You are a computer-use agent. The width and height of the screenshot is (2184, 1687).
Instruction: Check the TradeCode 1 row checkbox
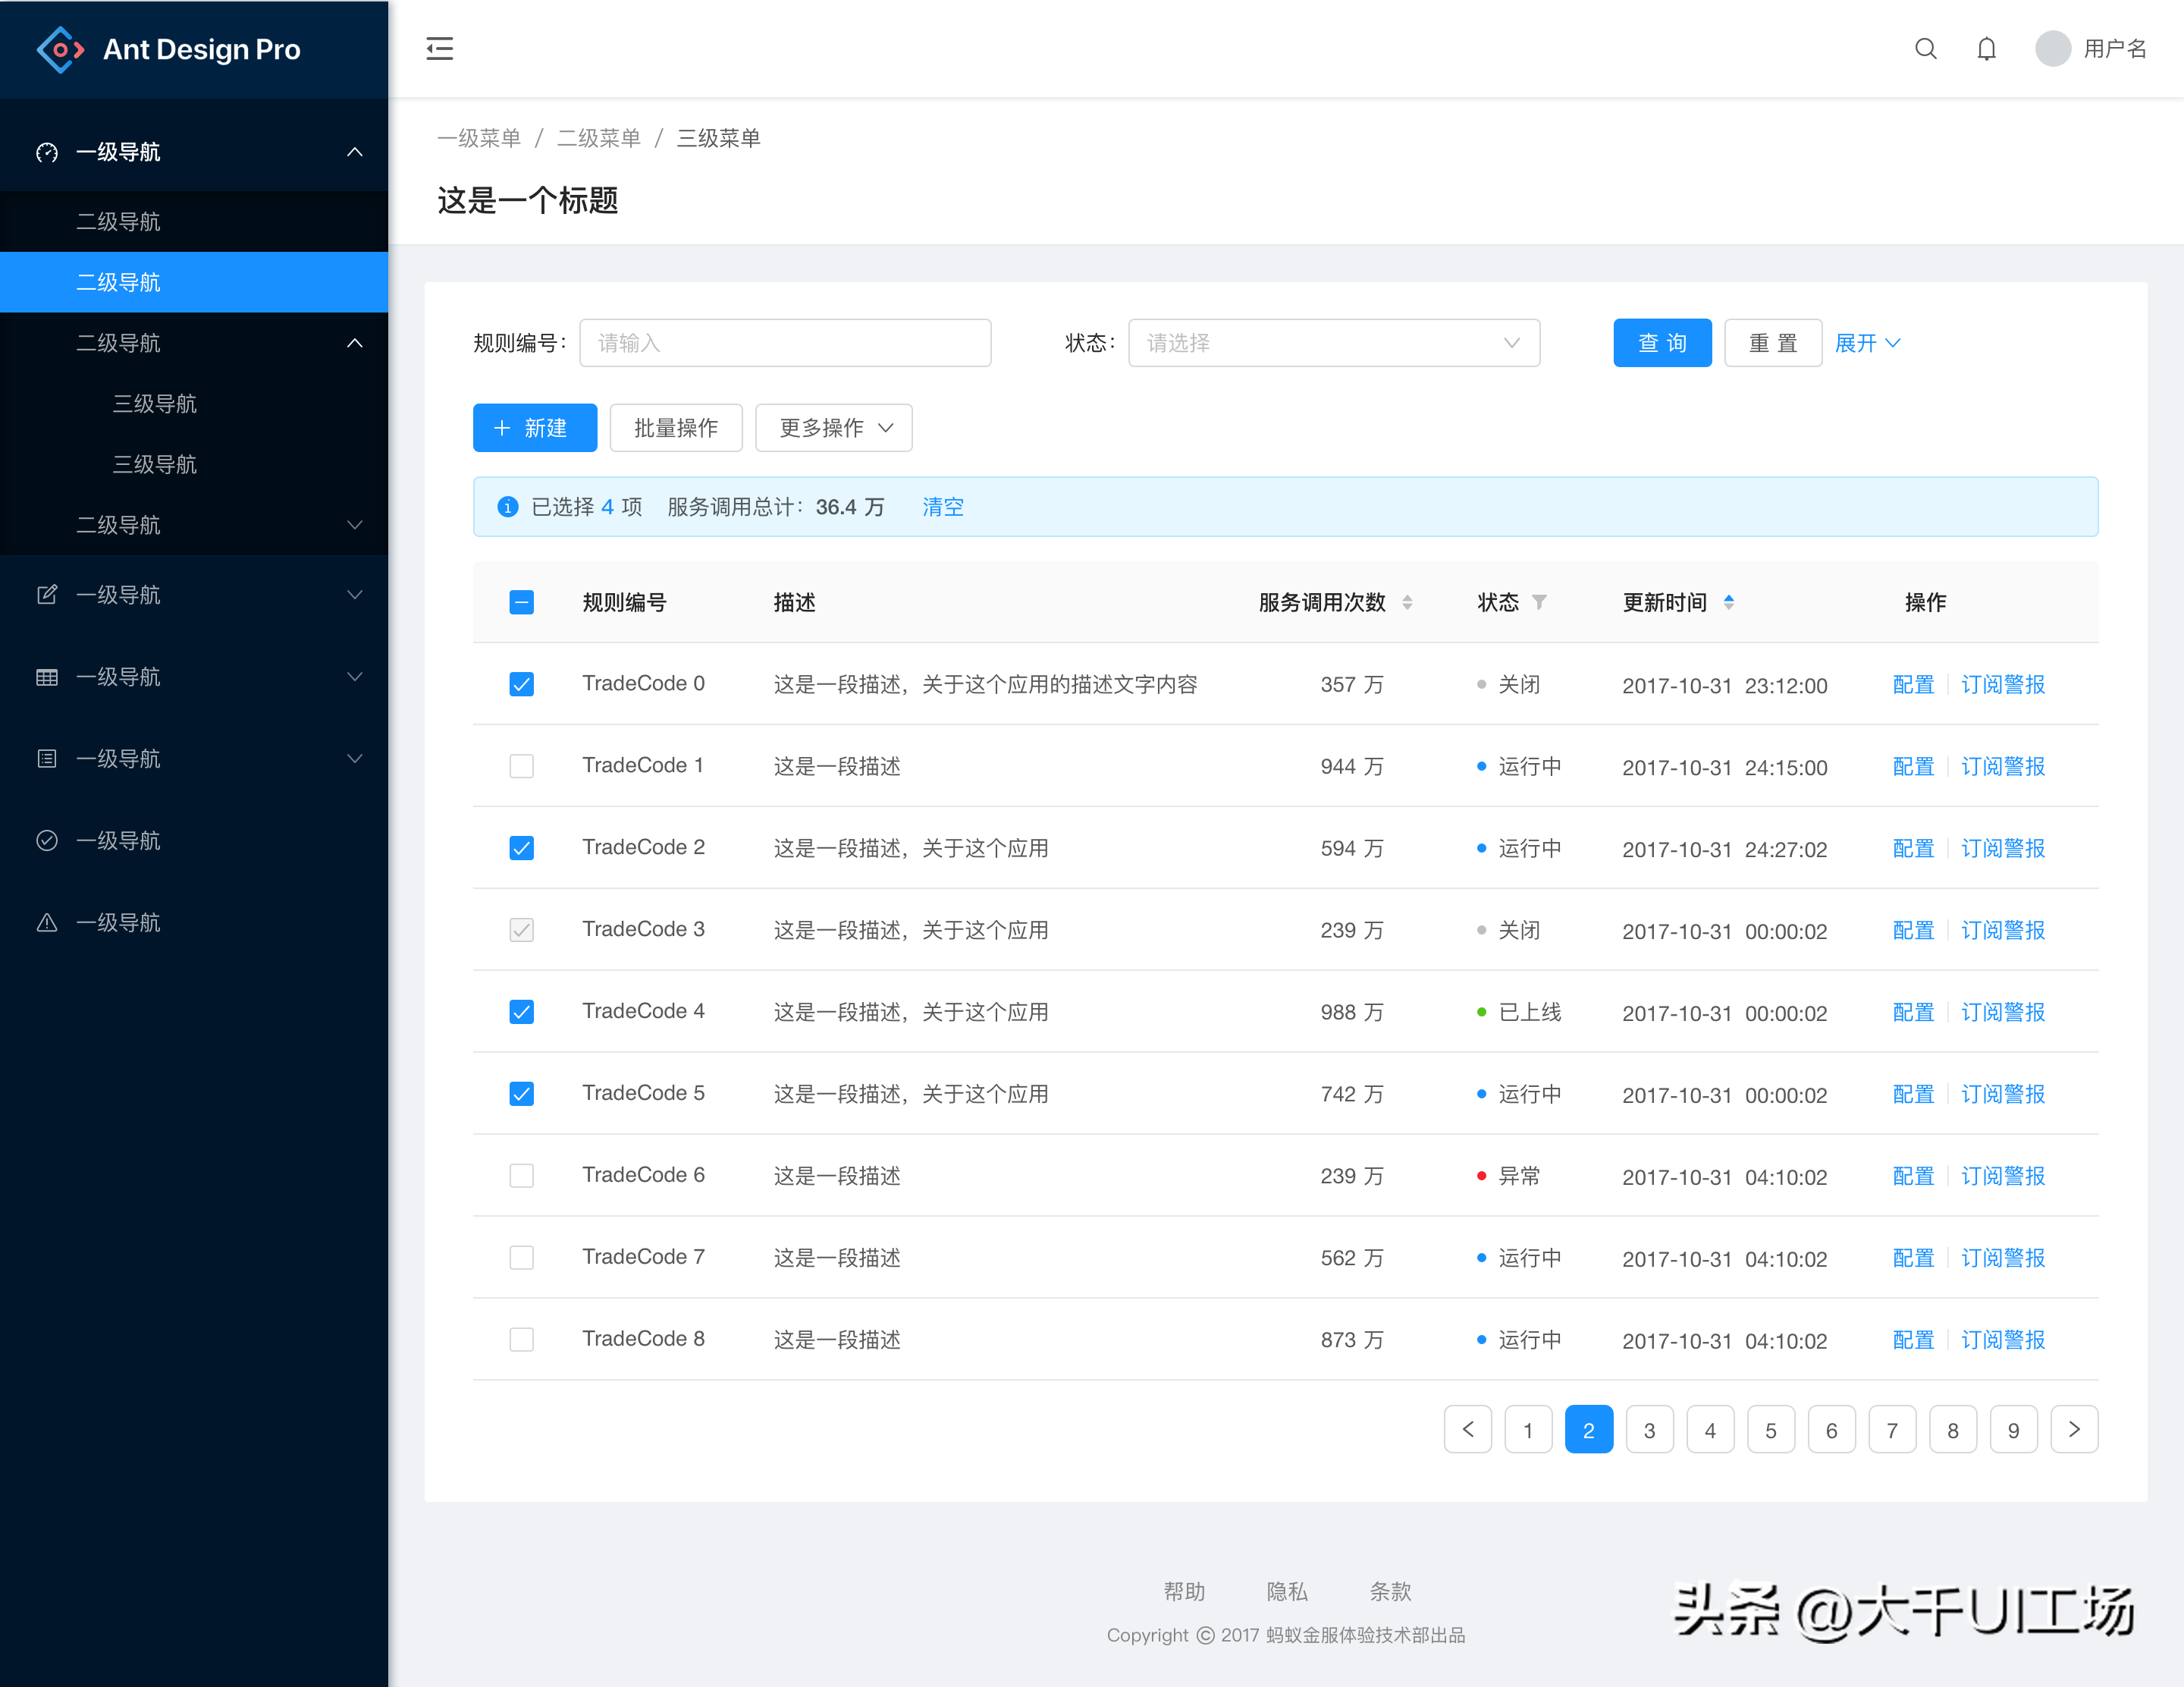pos(521,766)
